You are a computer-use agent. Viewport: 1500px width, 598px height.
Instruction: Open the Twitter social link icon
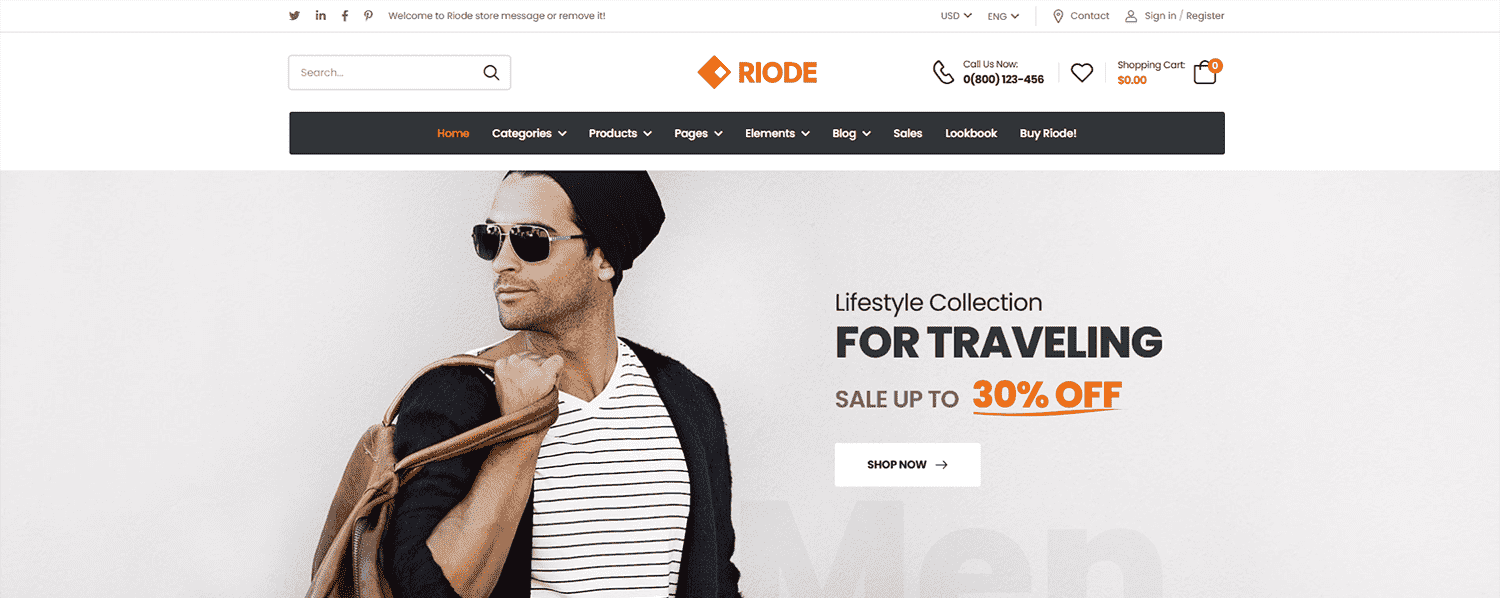point(294,16)
